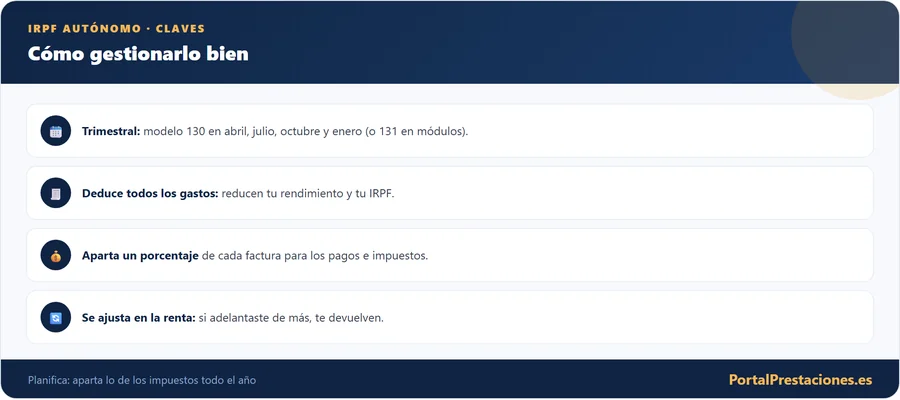Click the 'Deduce todos los gastos:' bold label
The height and width of the screenshot is (400, 900).
pos(150,193)
